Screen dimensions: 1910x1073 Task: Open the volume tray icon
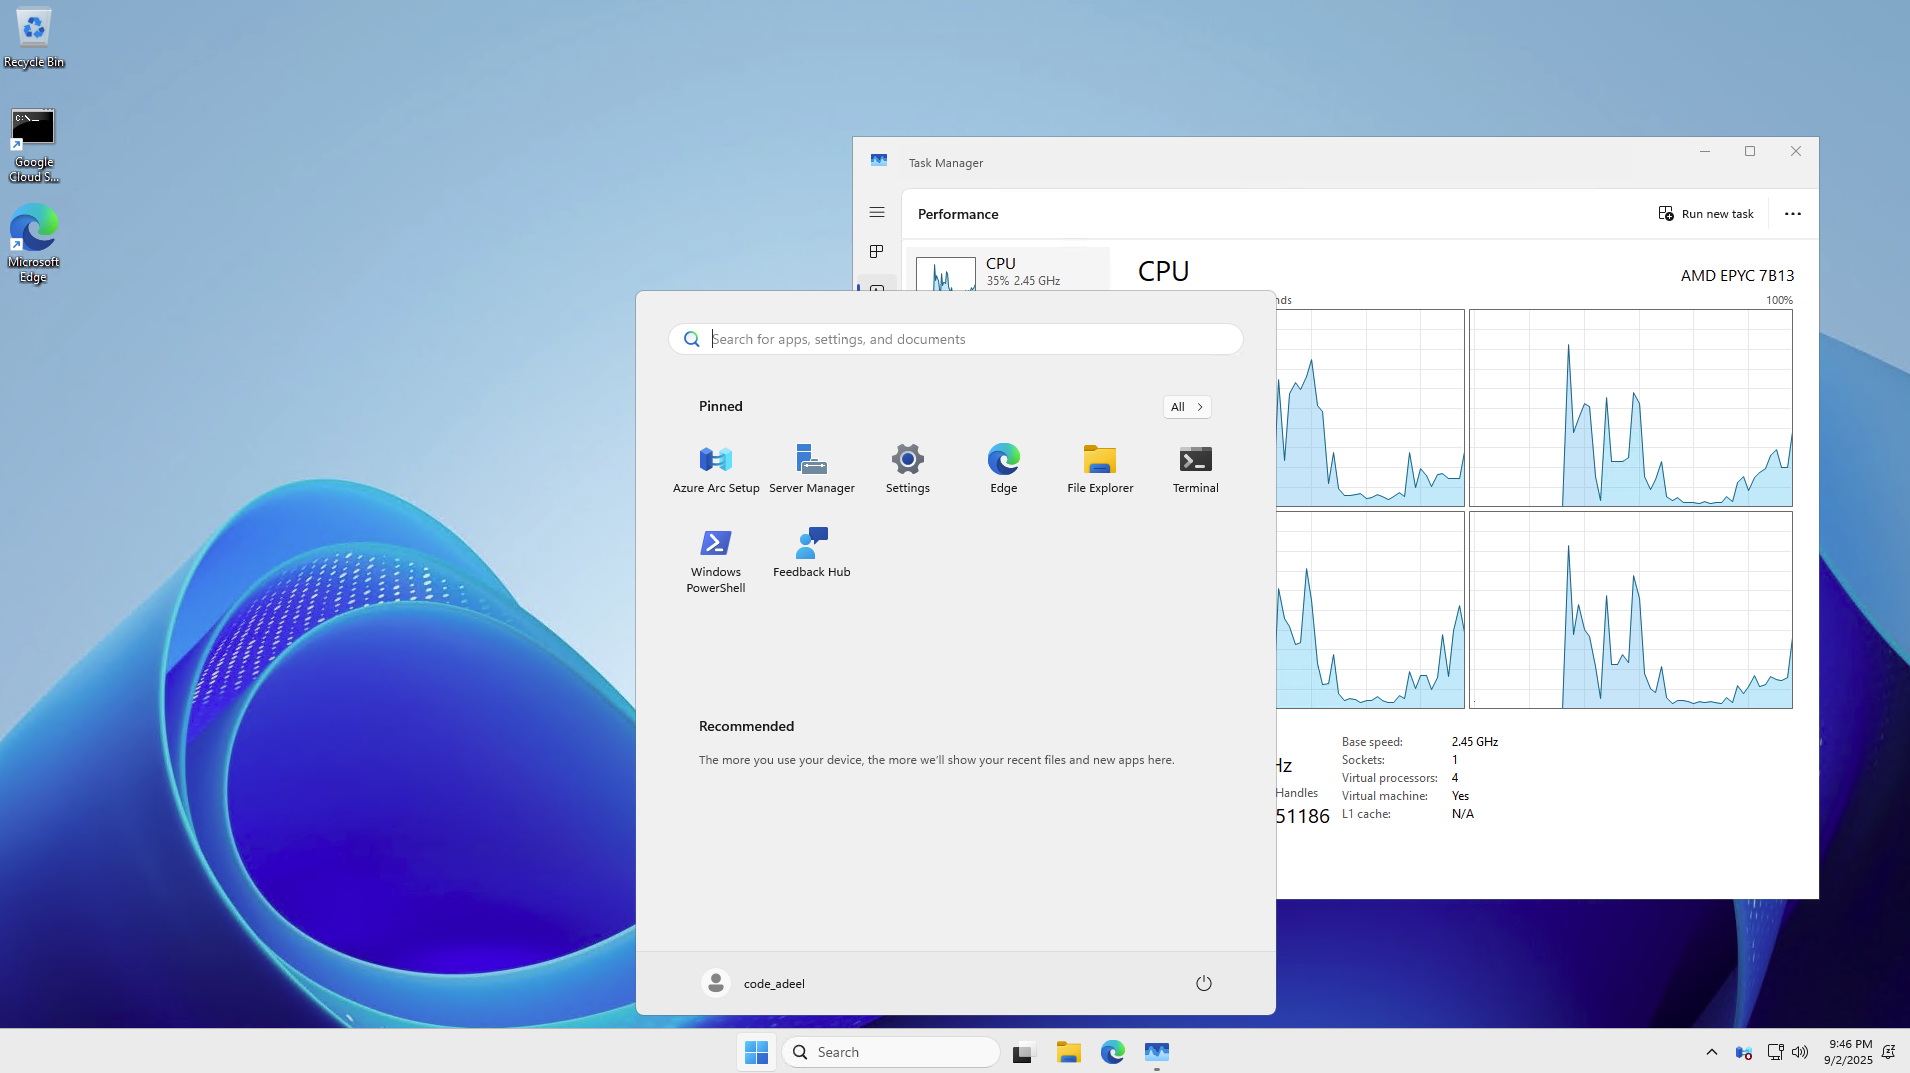1800,1052
